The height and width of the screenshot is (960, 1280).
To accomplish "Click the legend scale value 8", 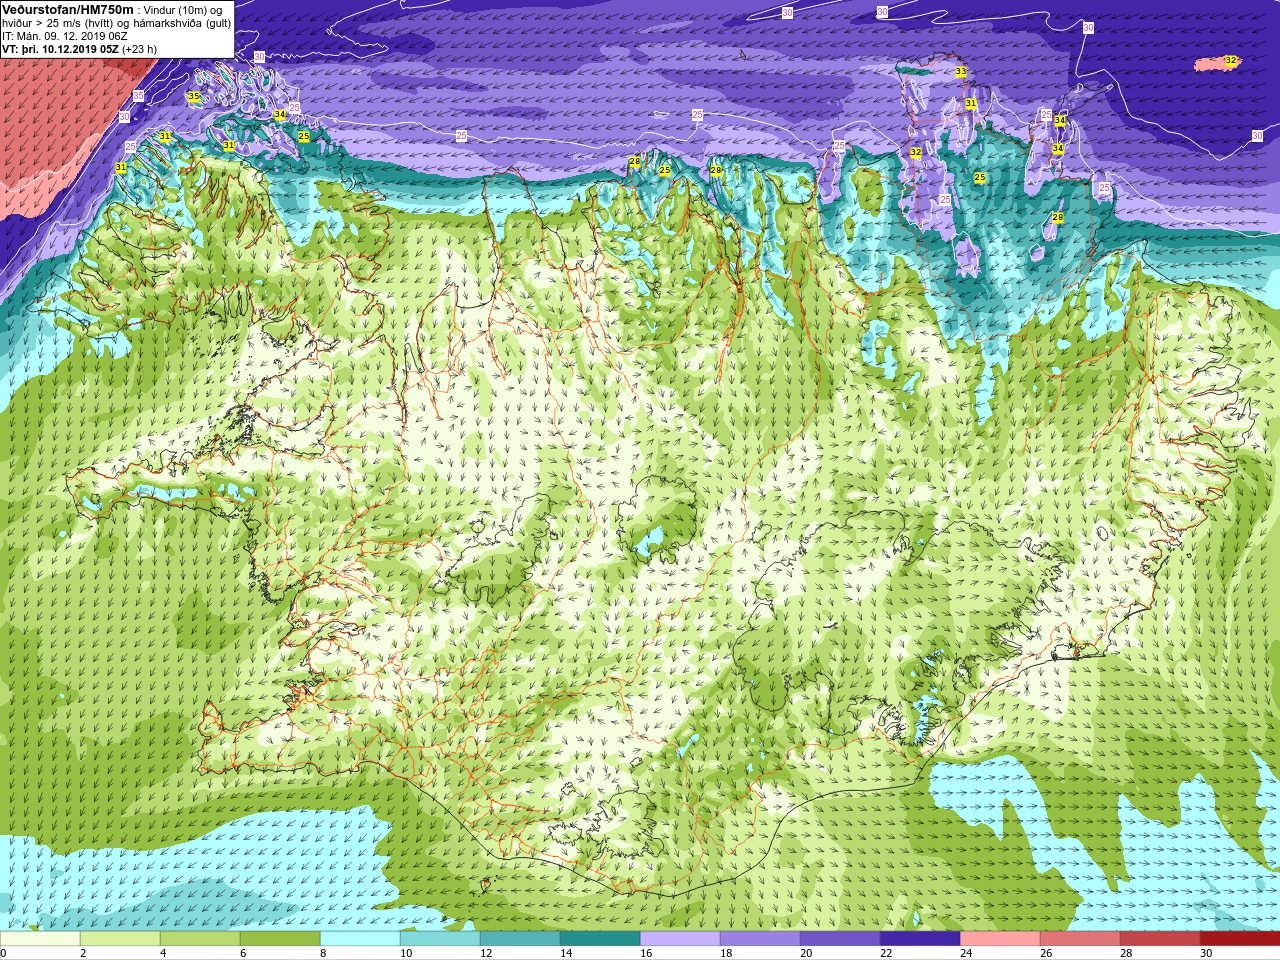I will click(x=324, y=953).
